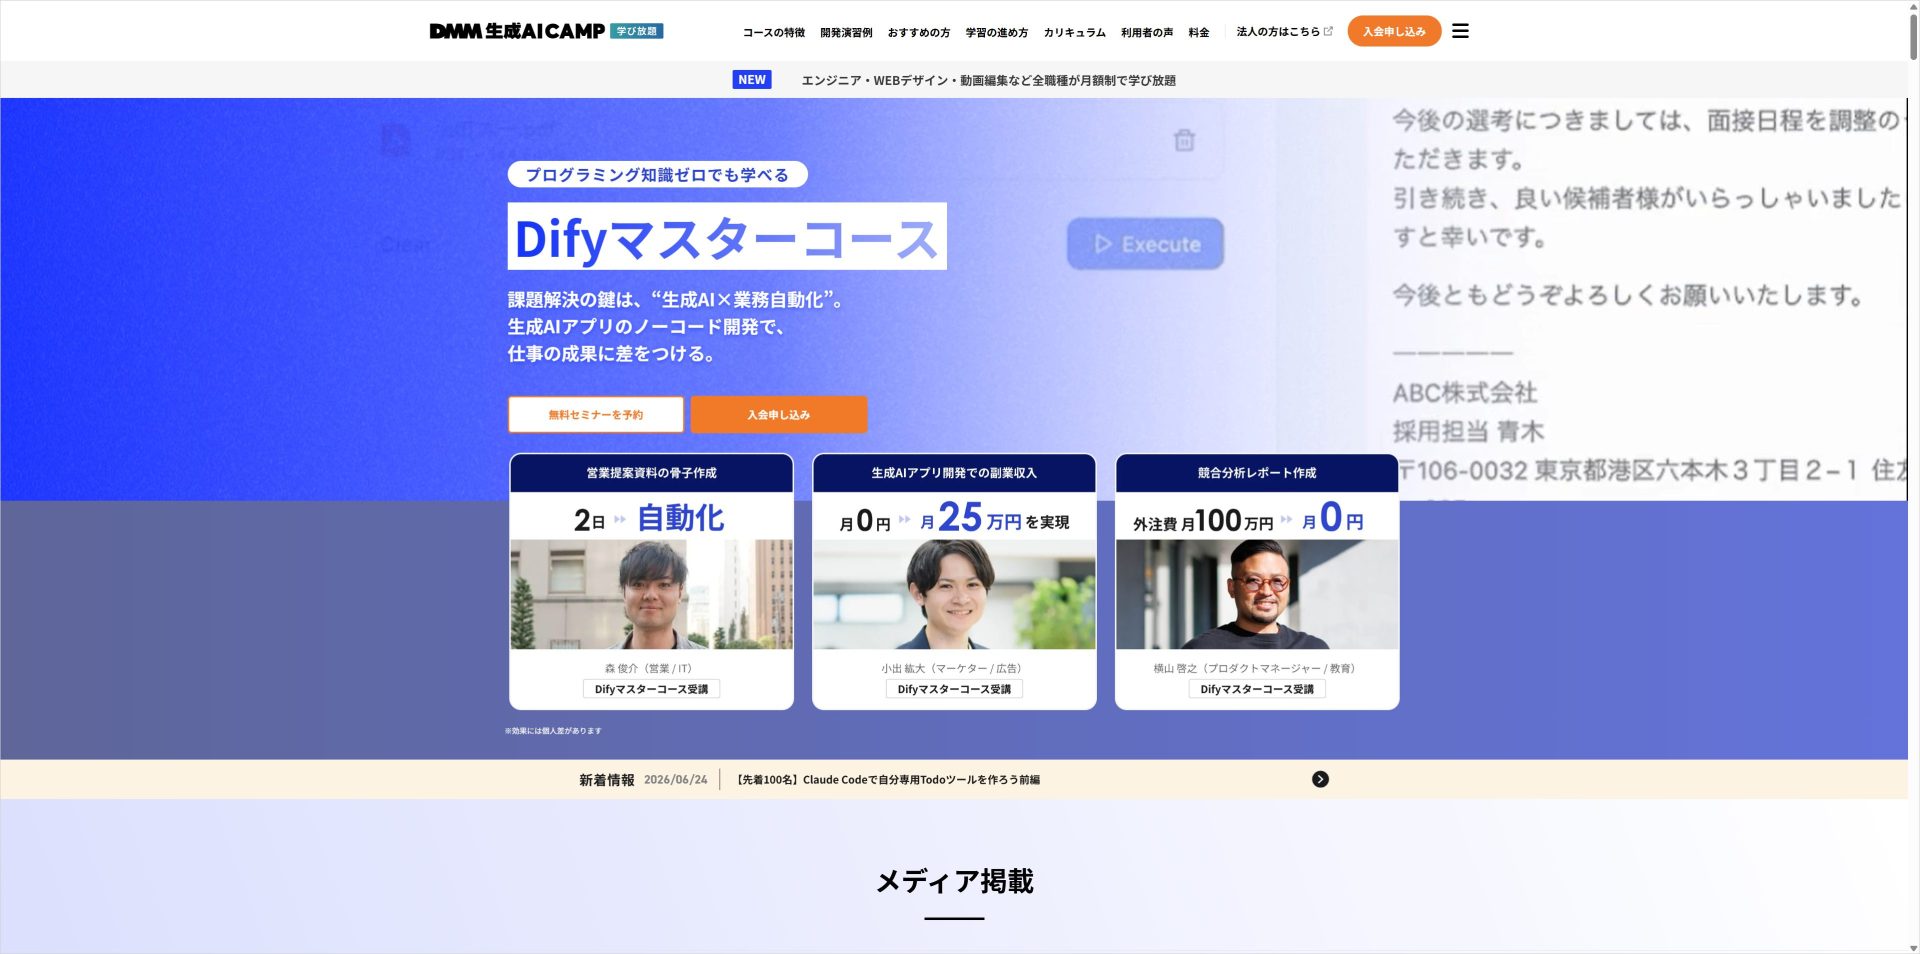Open 開発演習例 in navigation

point(846,32)
